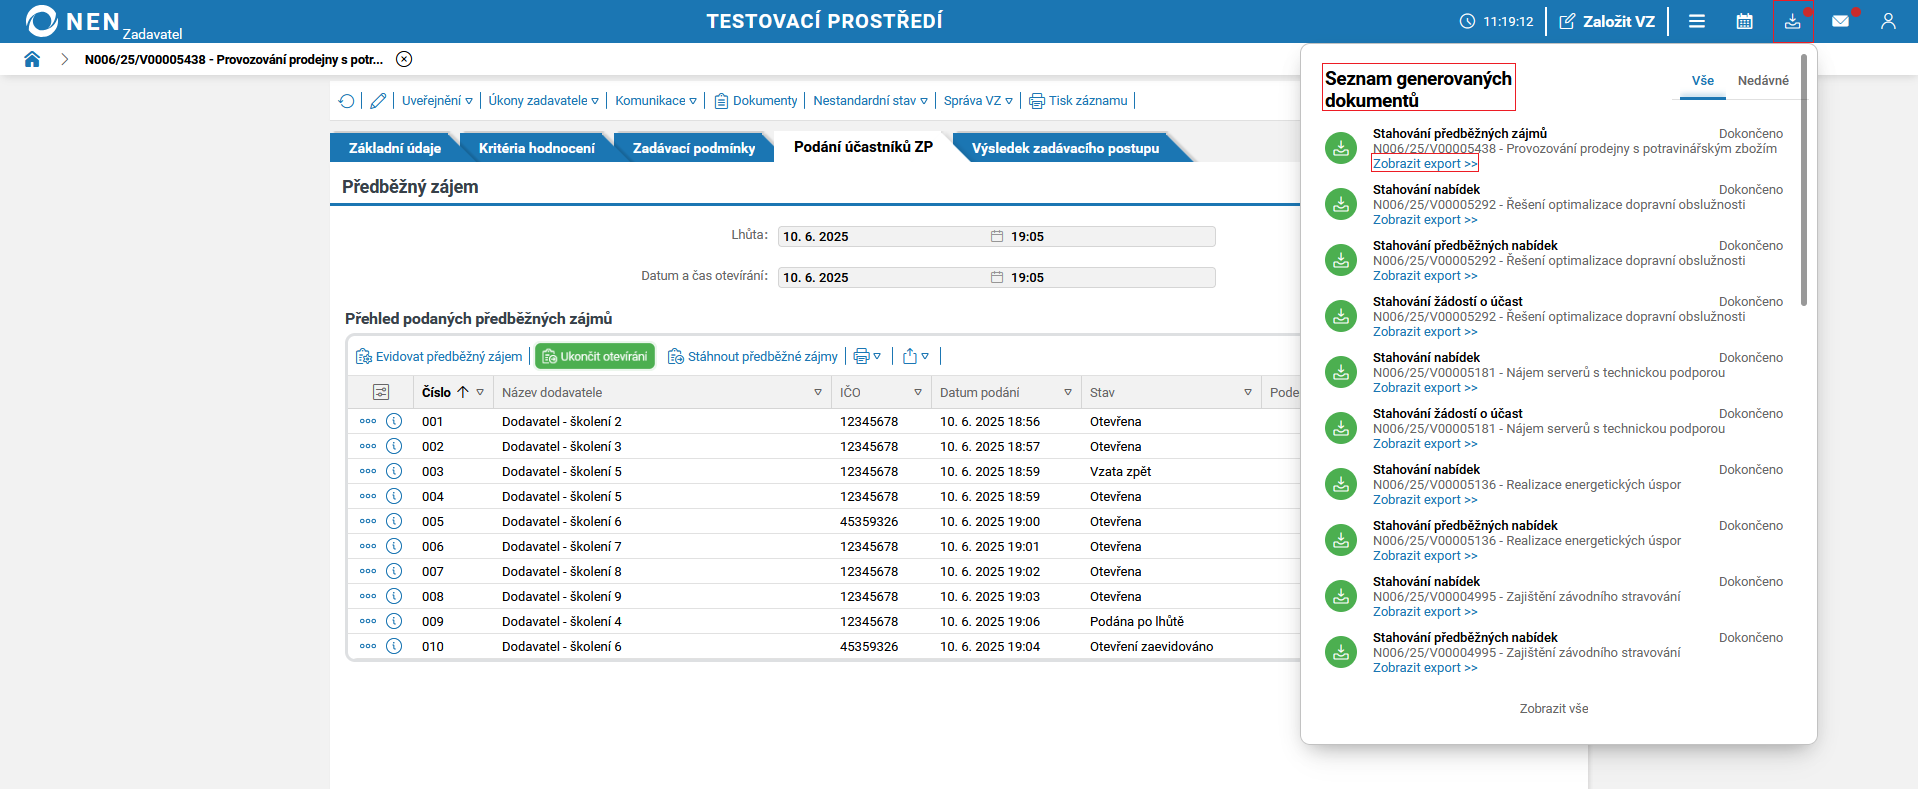Click the refresh icon in record toolbar

(346, 101)
